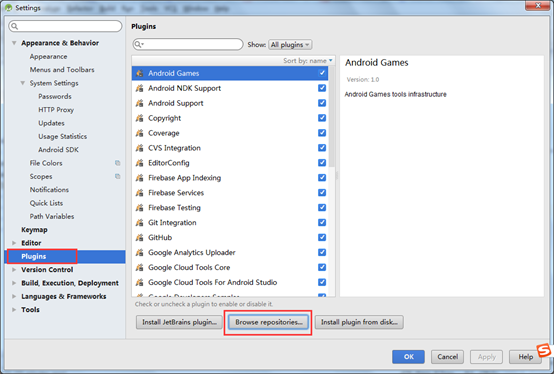This screenshot has height=374, width=554.
Task: Open the Show All plugins dropdown
Action: (x=290, y=44)
